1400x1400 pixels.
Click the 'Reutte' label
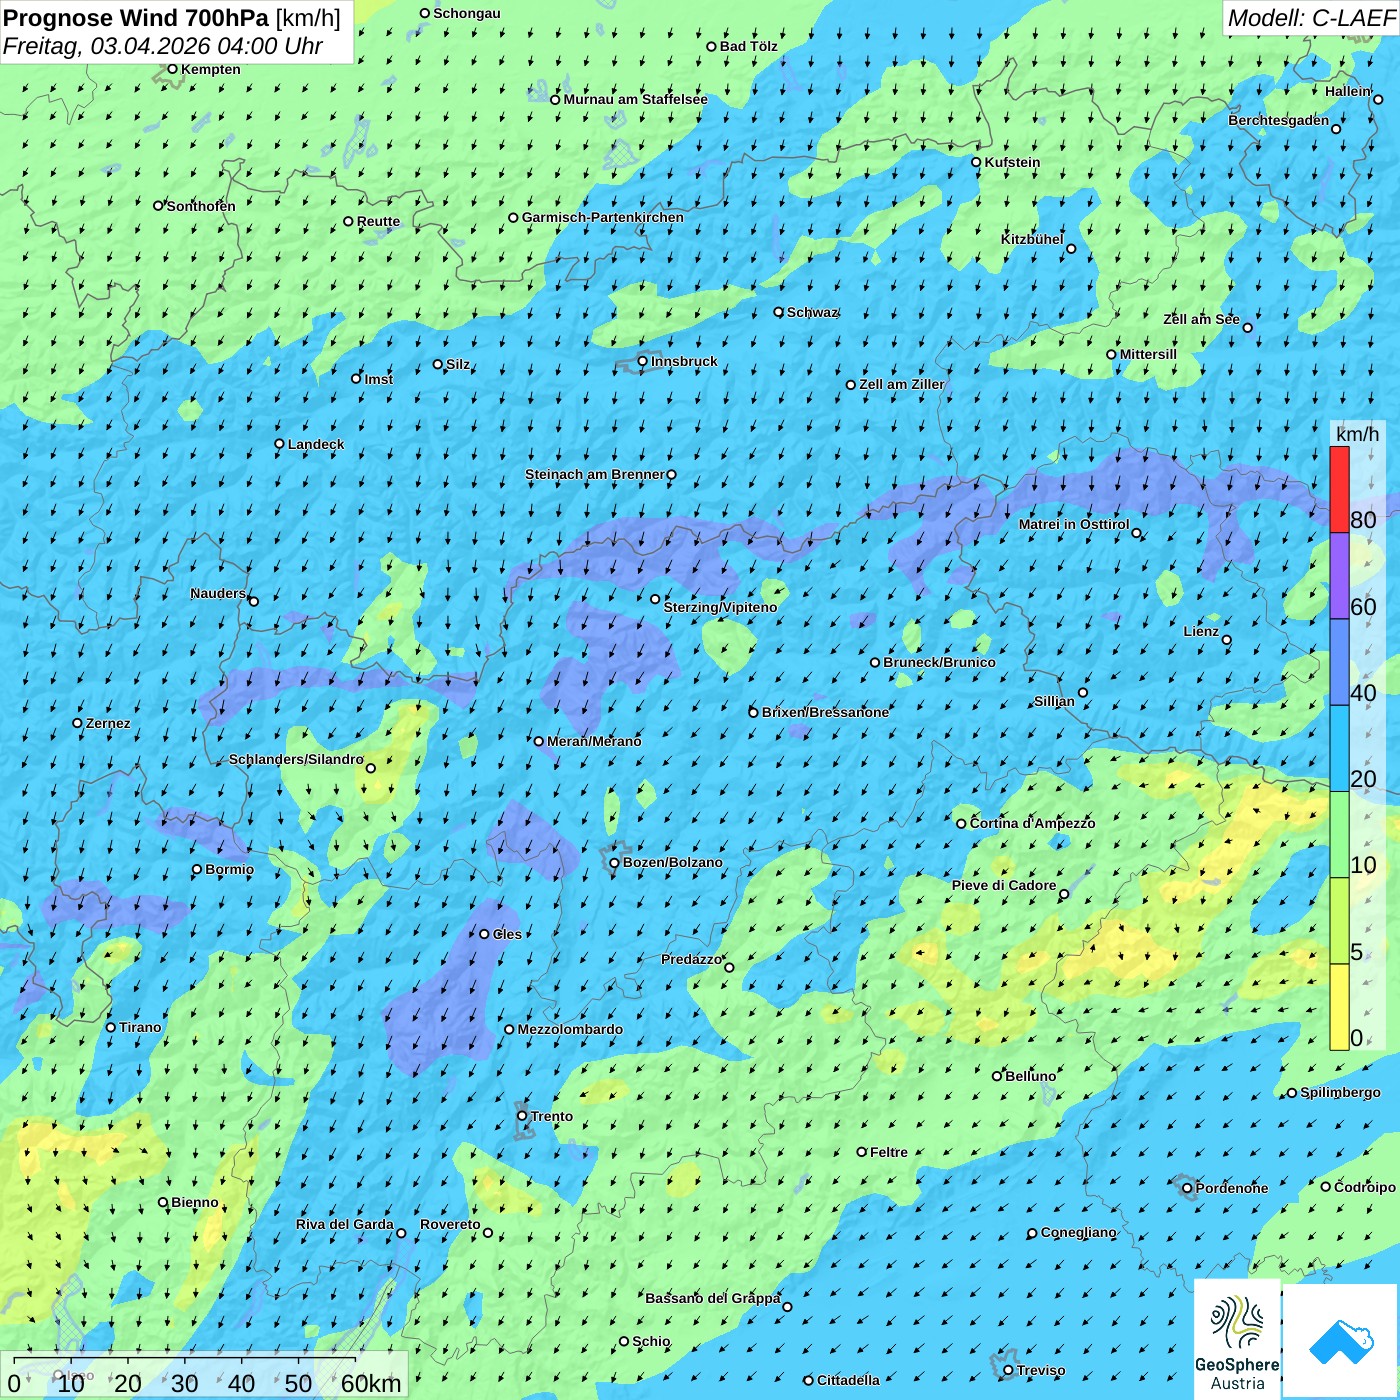click(378, 221)
